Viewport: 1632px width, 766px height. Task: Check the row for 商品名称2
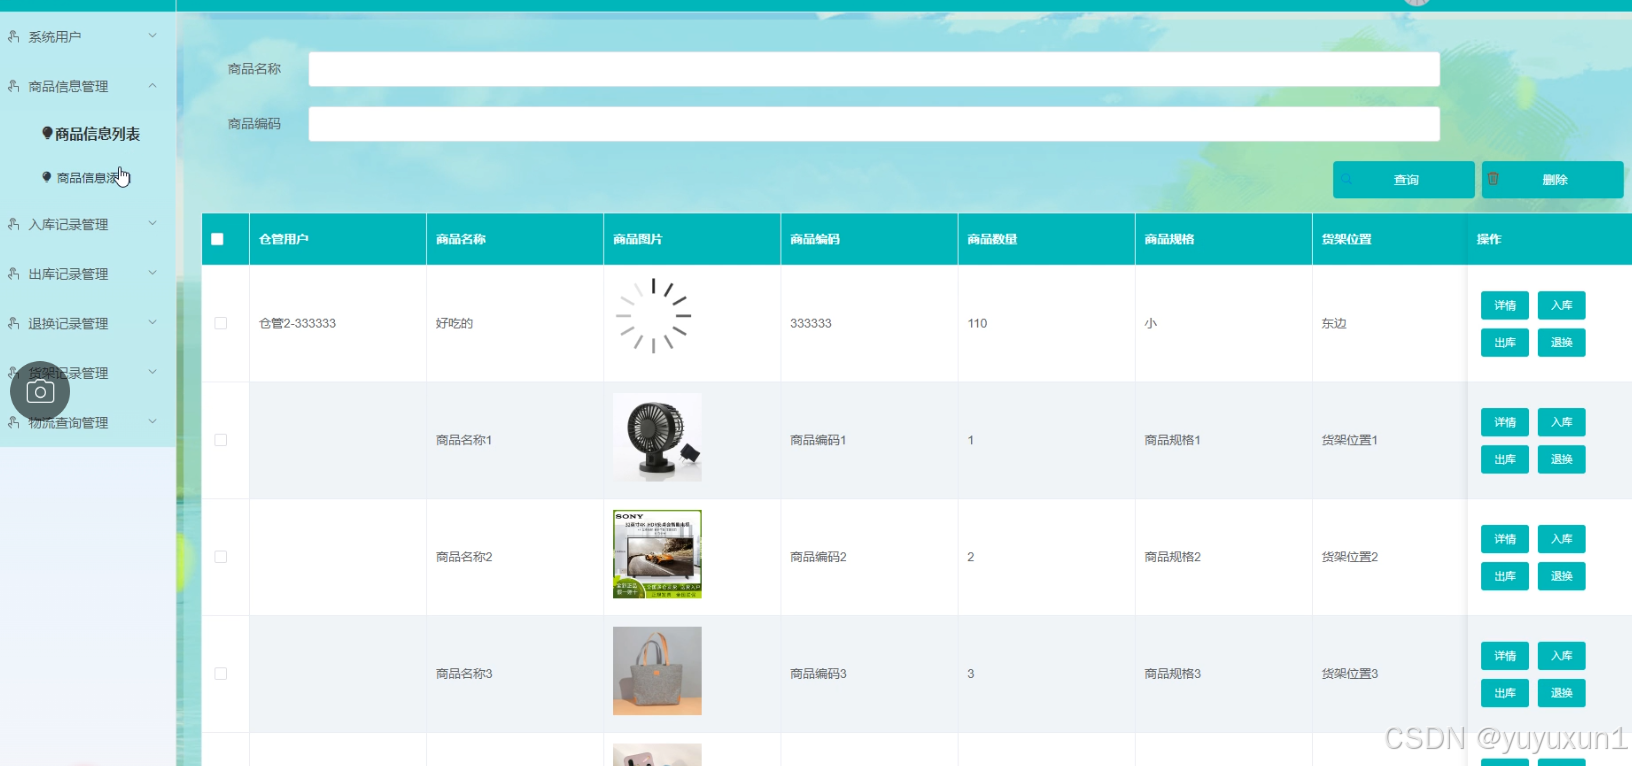[x=221, y=557]
